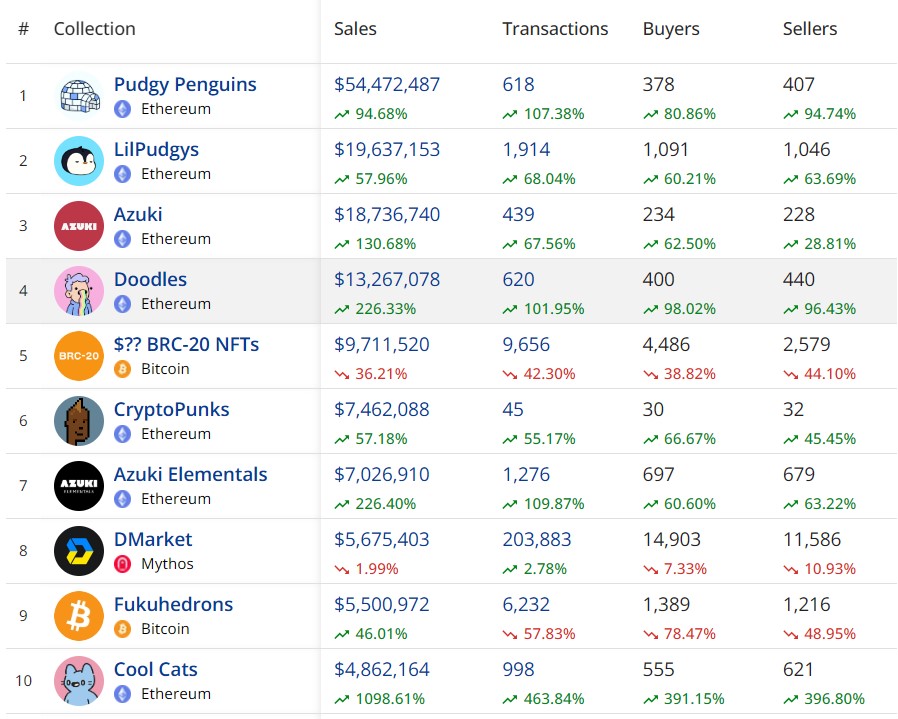
Task: Select the Mythos chain badge under DMarket
Action: [123, 564]
